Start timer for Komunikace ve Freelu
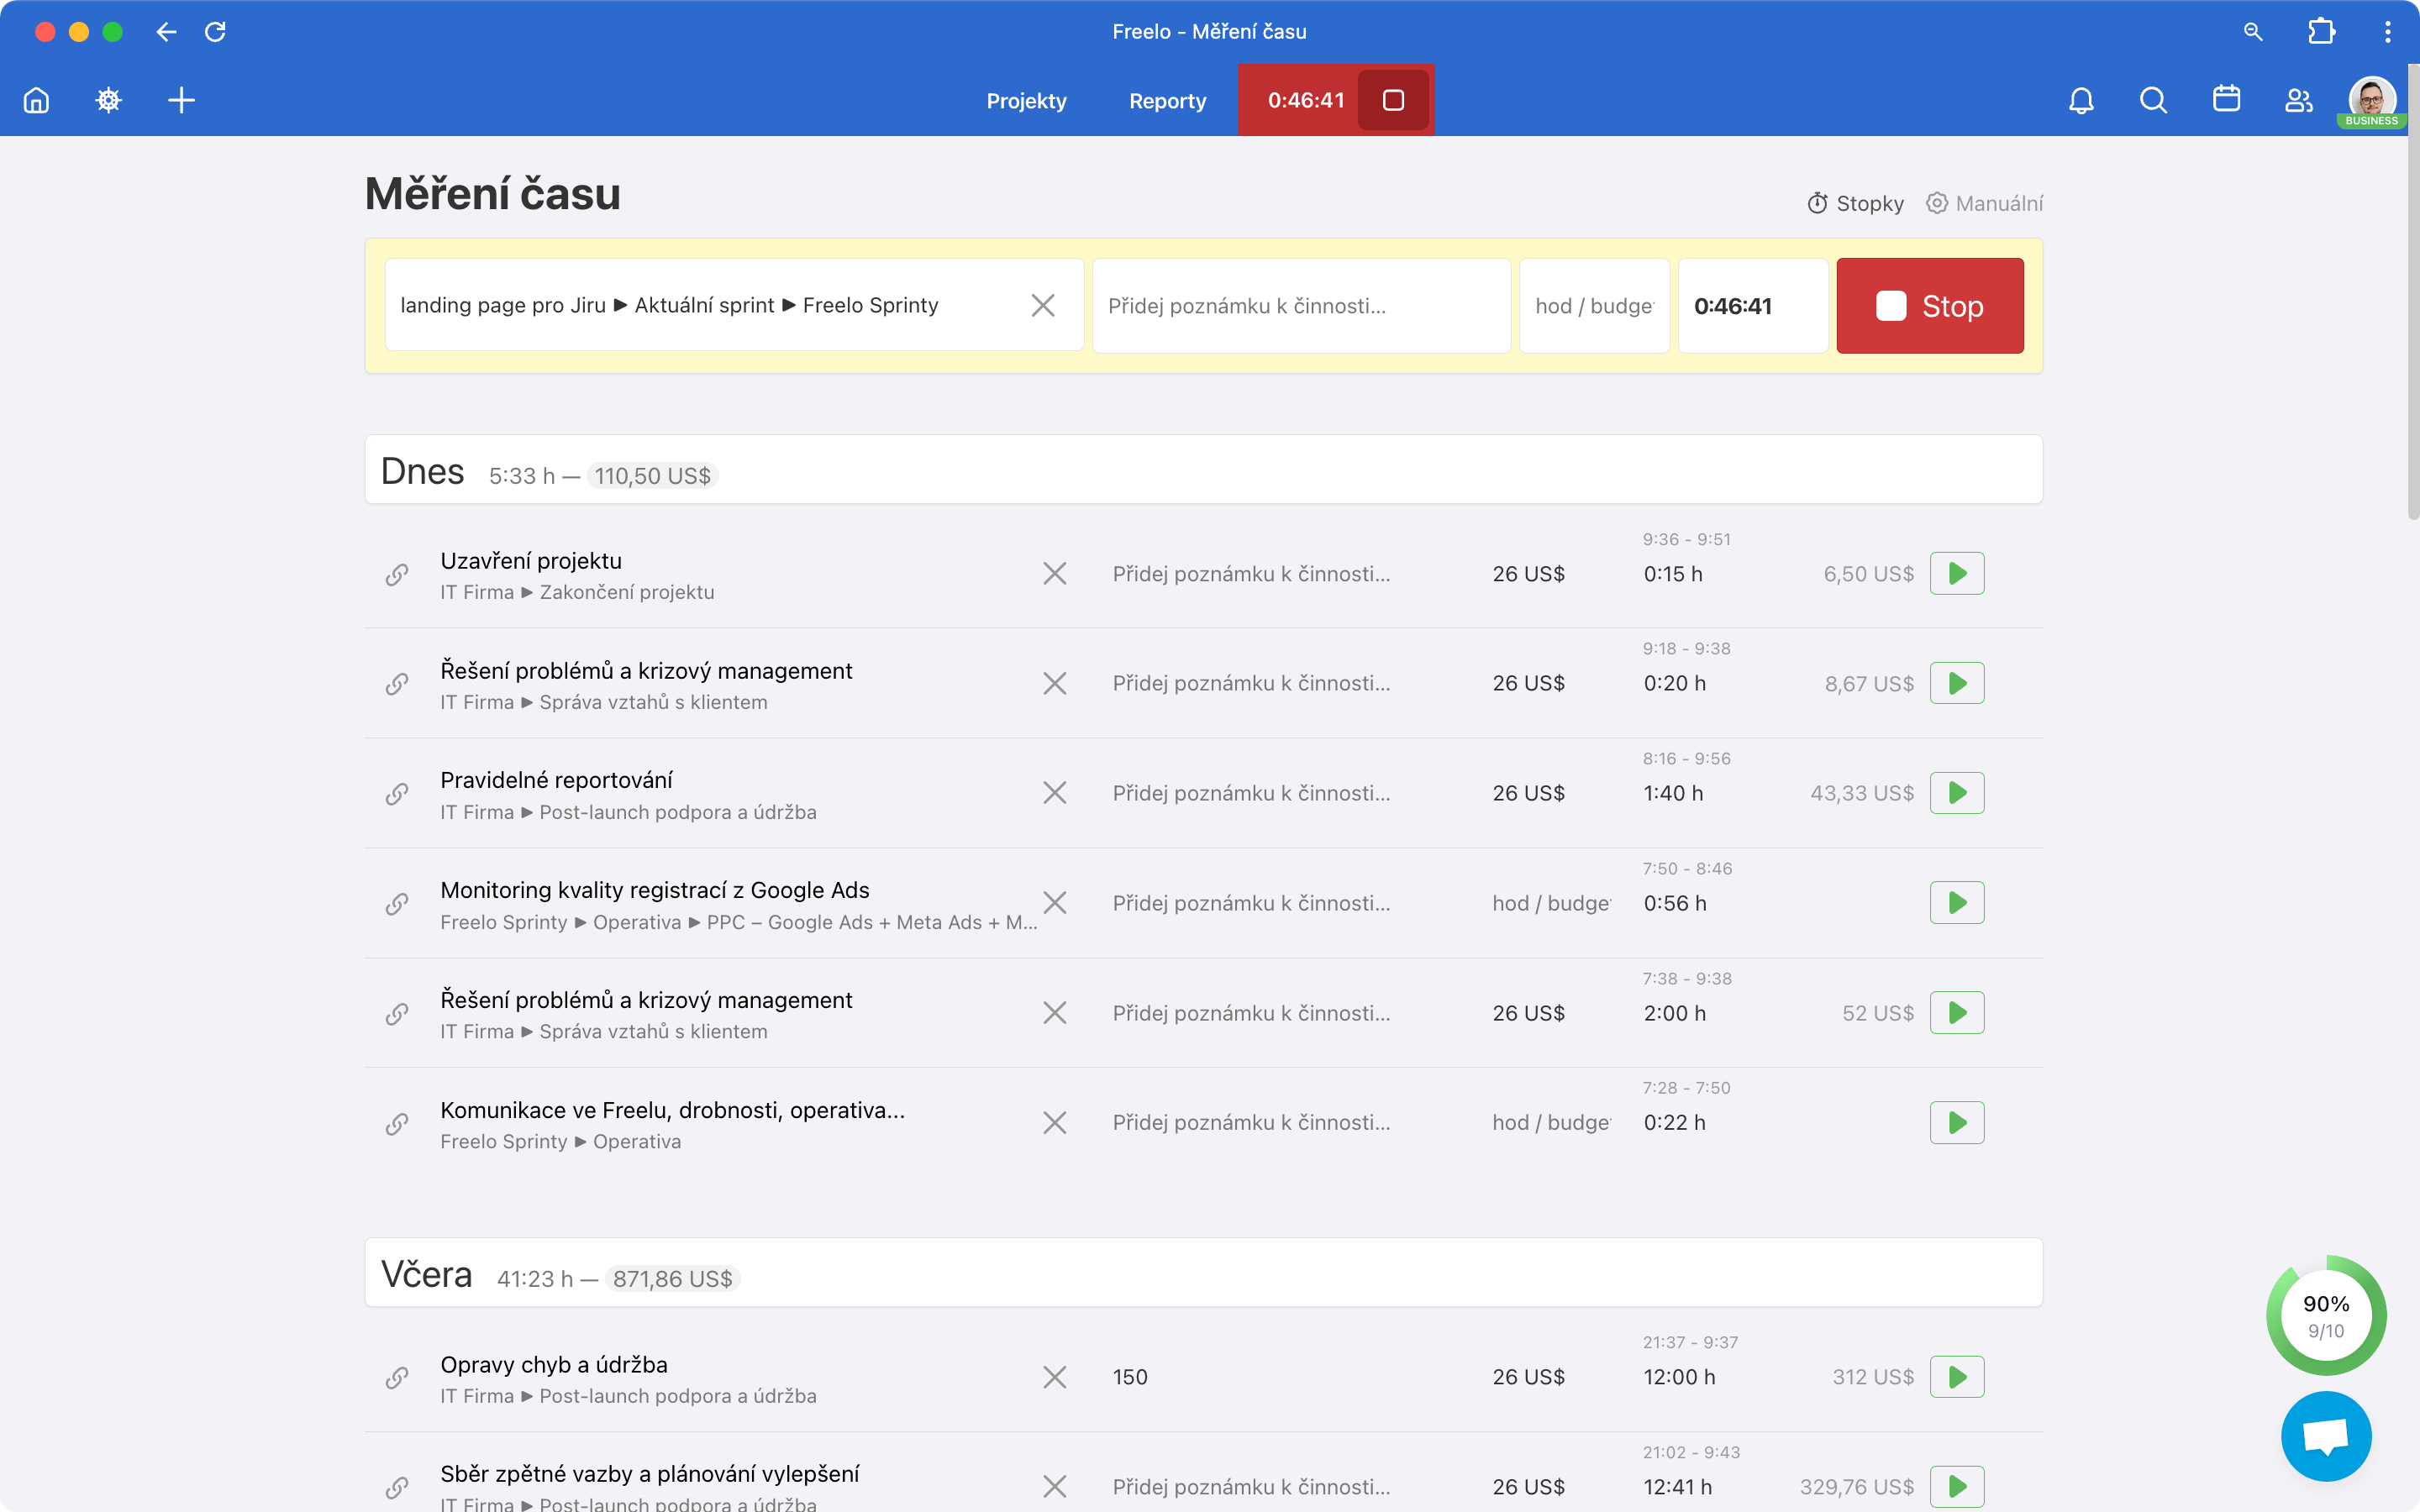Screen dimensions: 2420x1512 [1957, 1123]
